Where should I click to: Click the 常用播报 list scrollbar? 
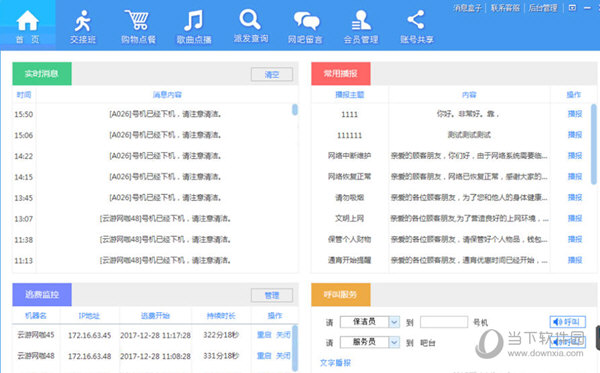tap(593, 144)
